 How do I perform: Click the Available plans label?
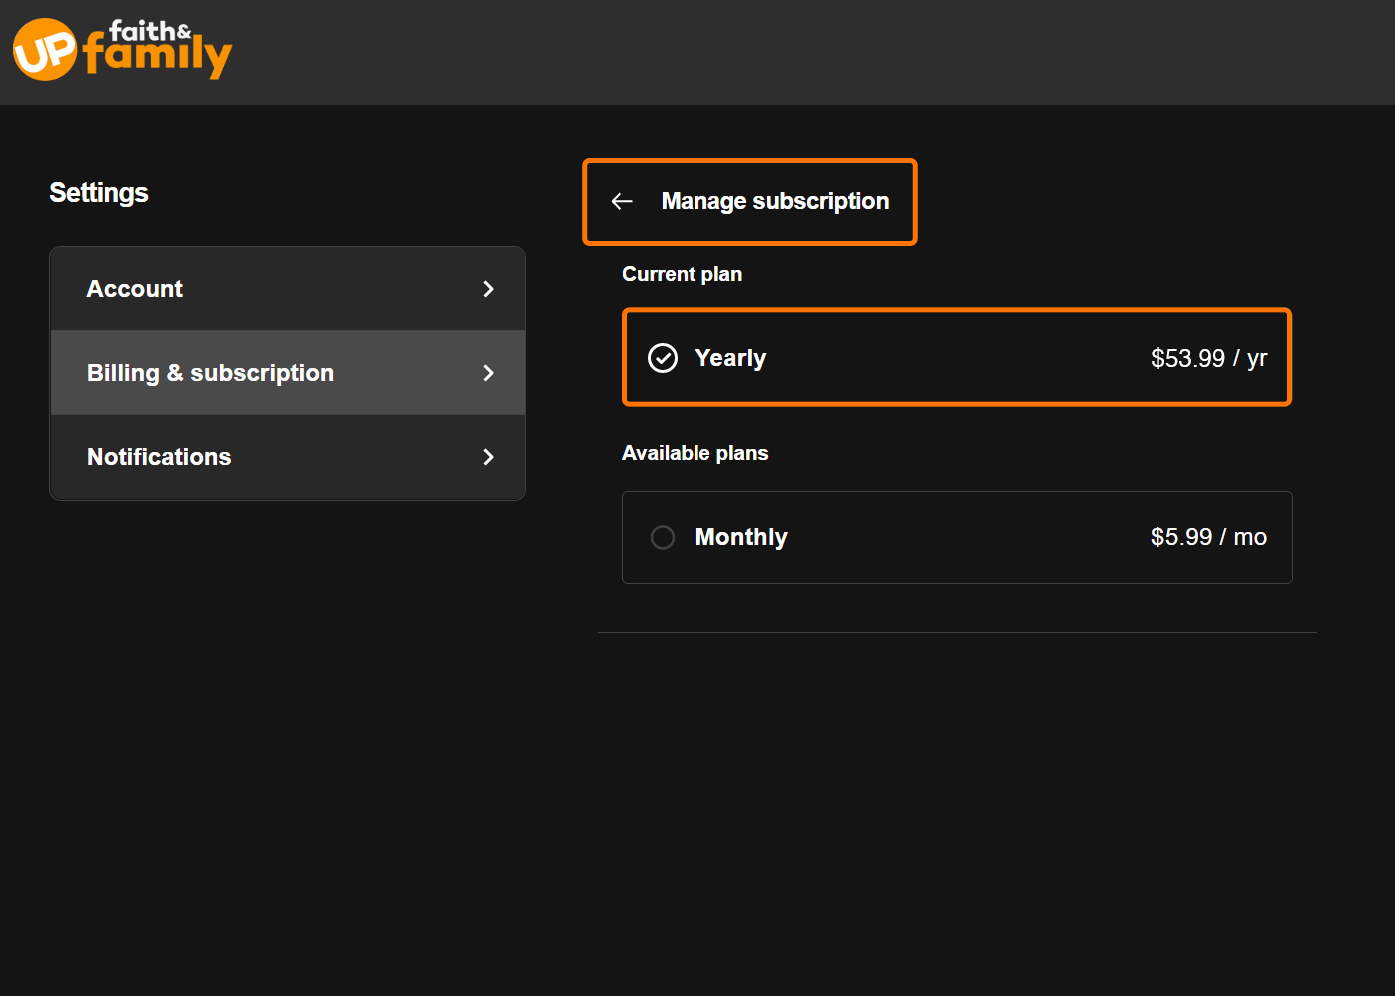pos(695,453)
